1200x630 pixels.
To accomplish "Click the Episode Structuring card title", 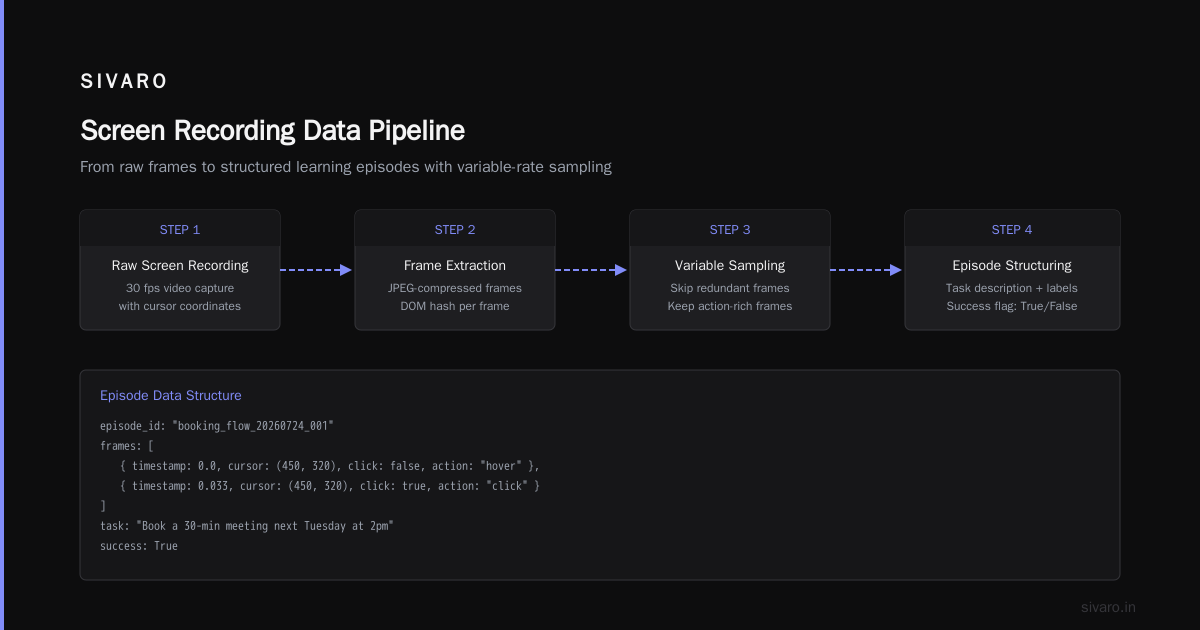I will coord(1012,266).
